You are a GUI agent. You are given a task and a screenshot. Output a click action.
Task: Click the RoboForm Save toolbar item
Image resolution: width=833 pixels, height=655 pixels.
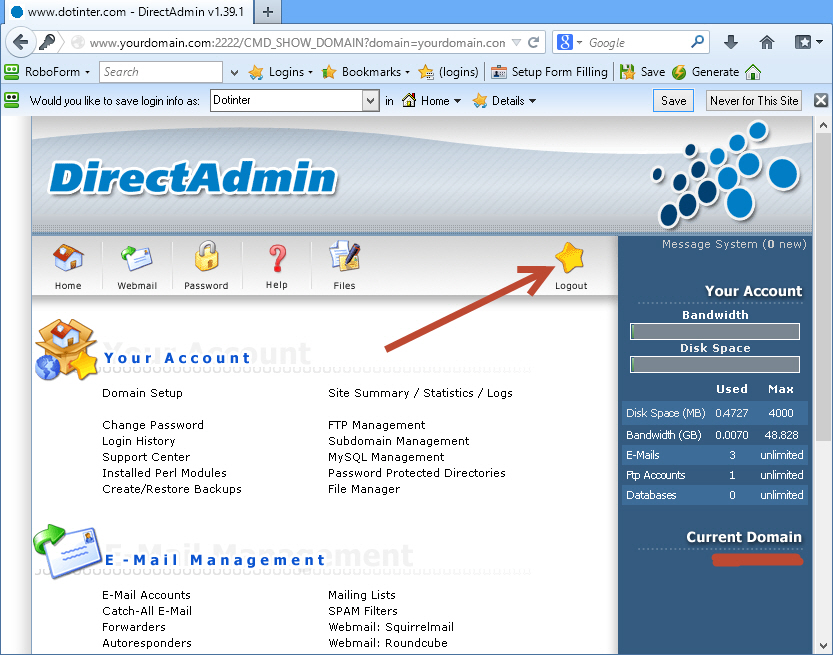pyautogui.click(x=642, y=72)
